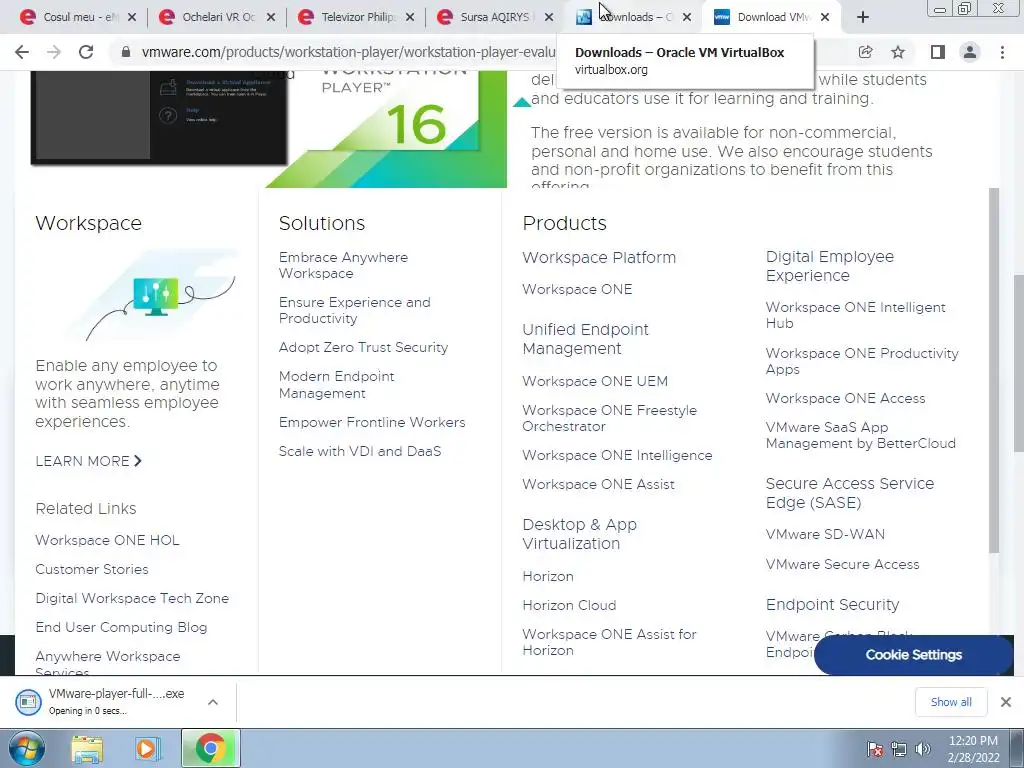Screen dimensions: 1024x768
Task: Open Workspace ONE Assist link
Action: point(598,485)
